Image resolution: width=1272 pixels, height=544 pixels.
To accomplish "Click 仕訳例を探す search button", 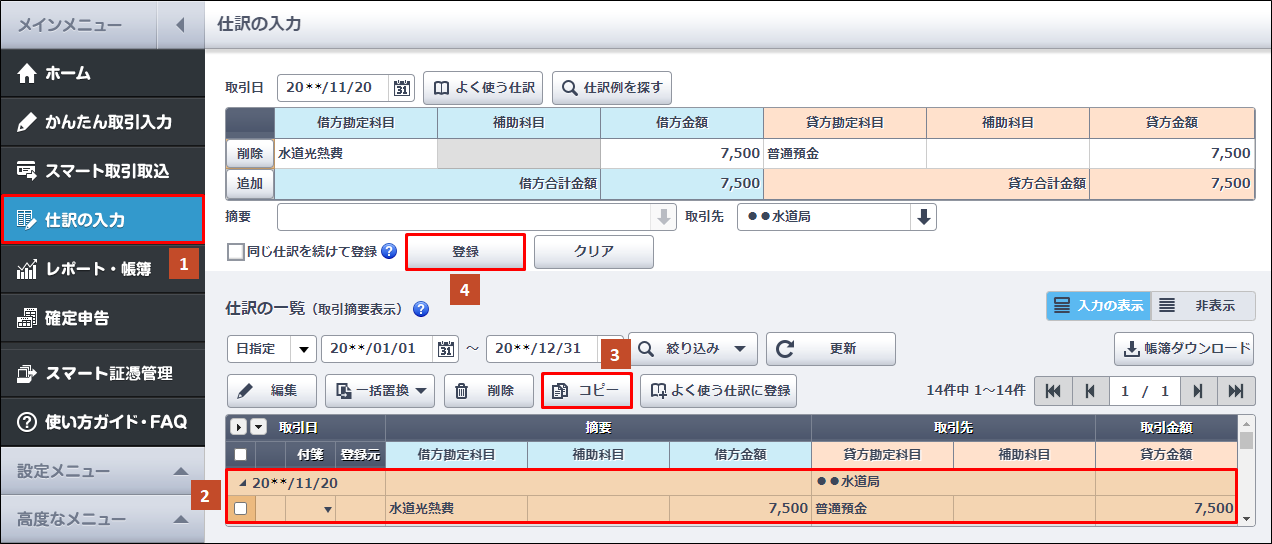I will tap(612, 87).
